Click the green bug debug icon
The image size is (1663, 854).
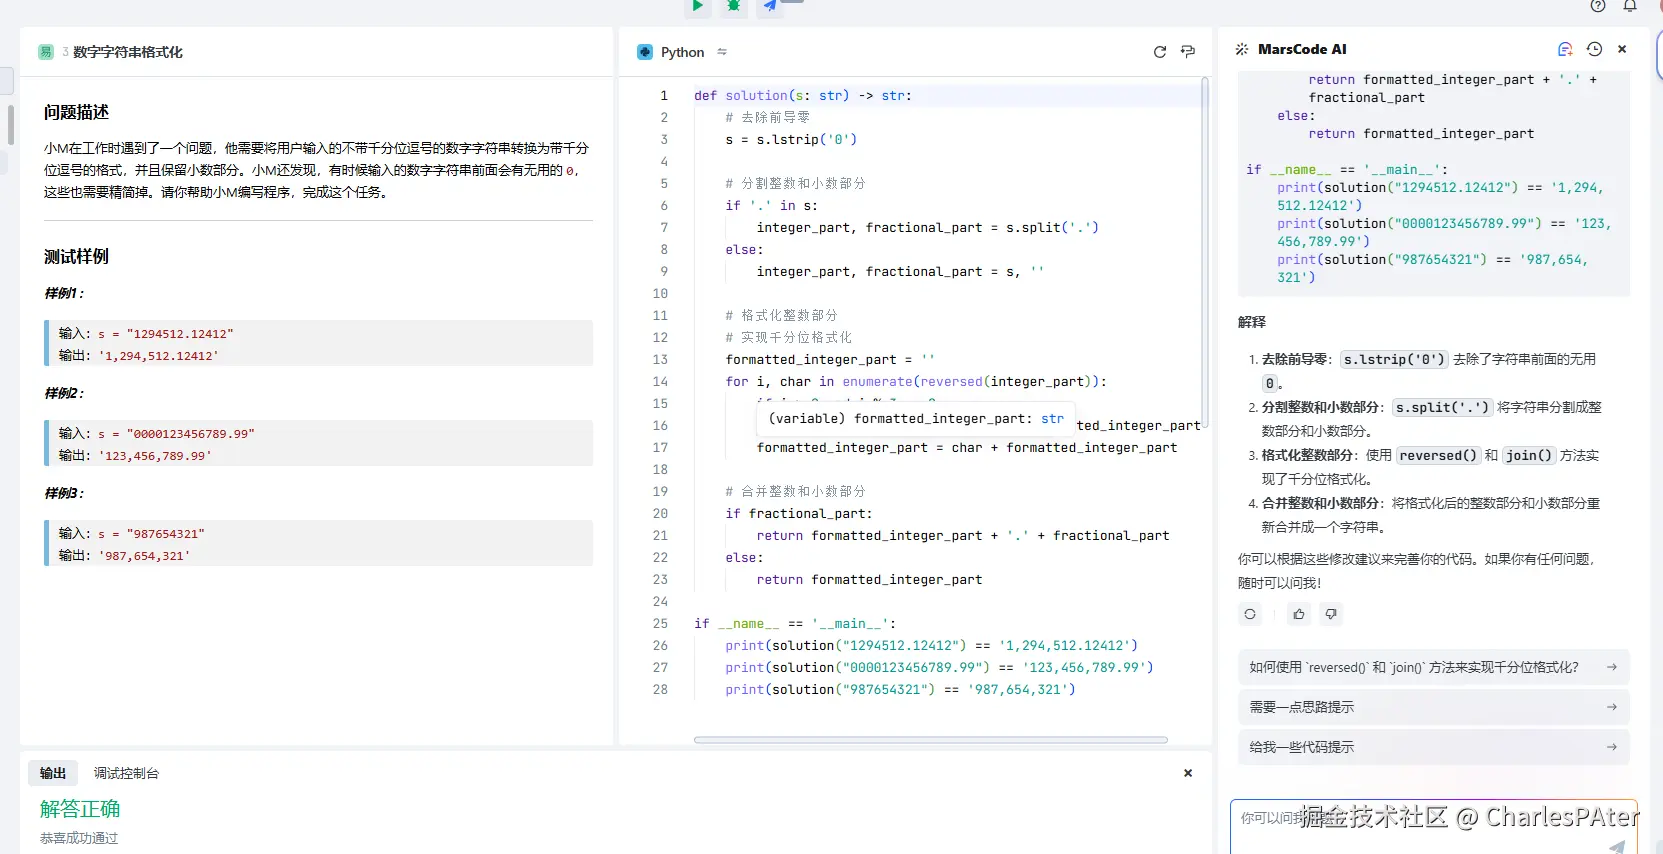point(734,6)
